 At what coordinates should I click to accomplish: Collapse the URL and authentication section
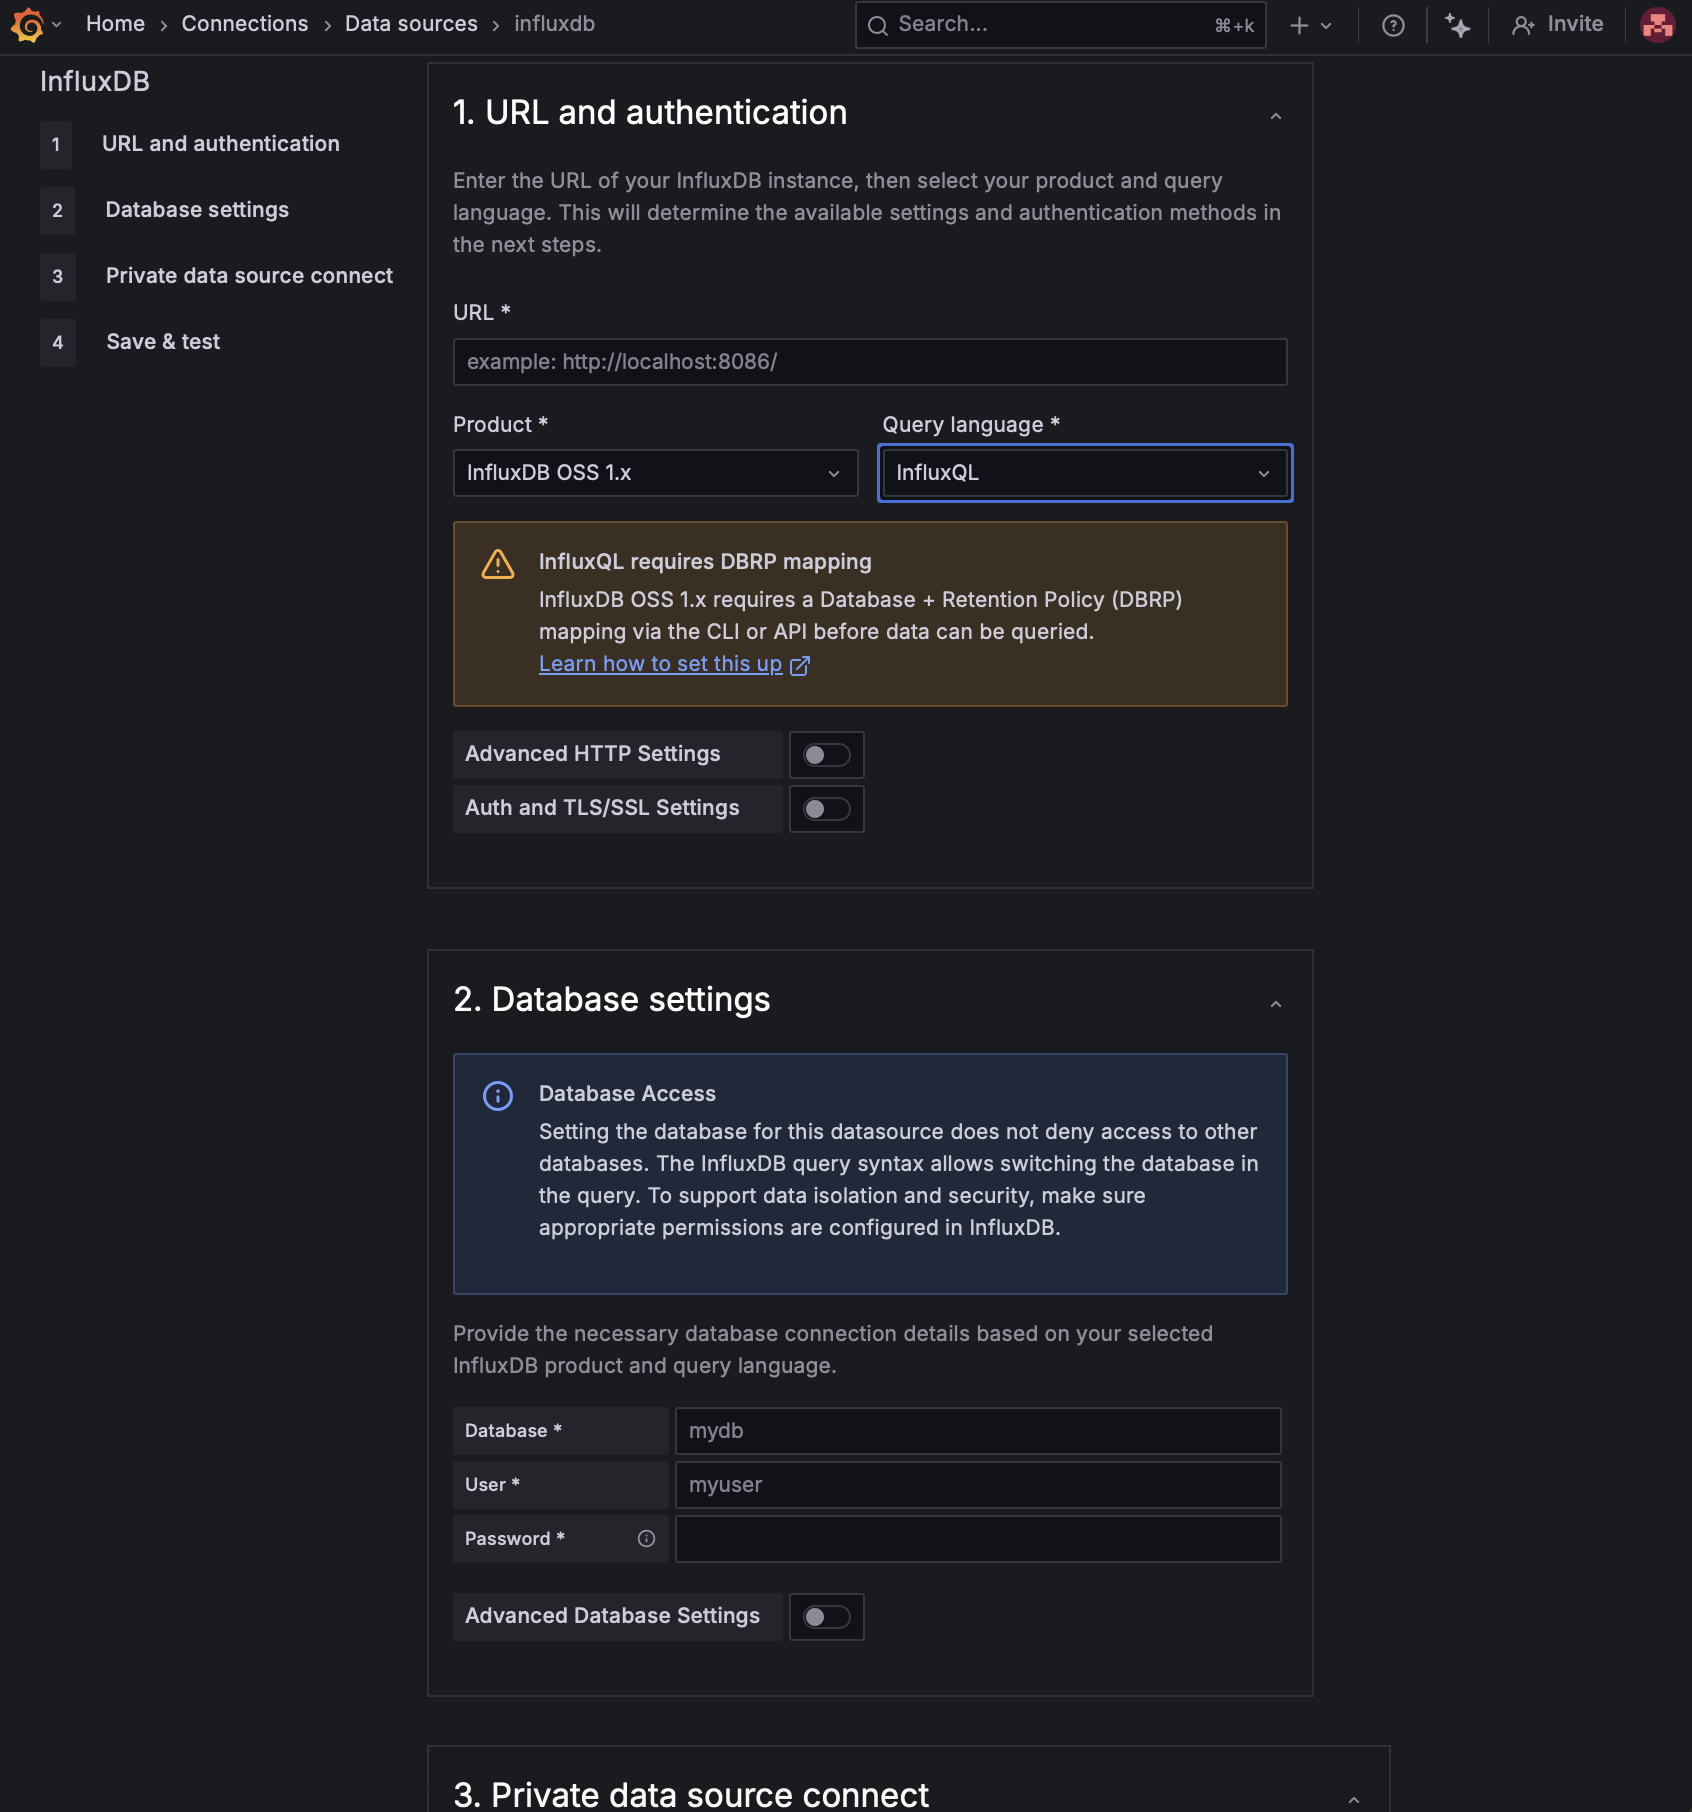[x=1275, y=117]
